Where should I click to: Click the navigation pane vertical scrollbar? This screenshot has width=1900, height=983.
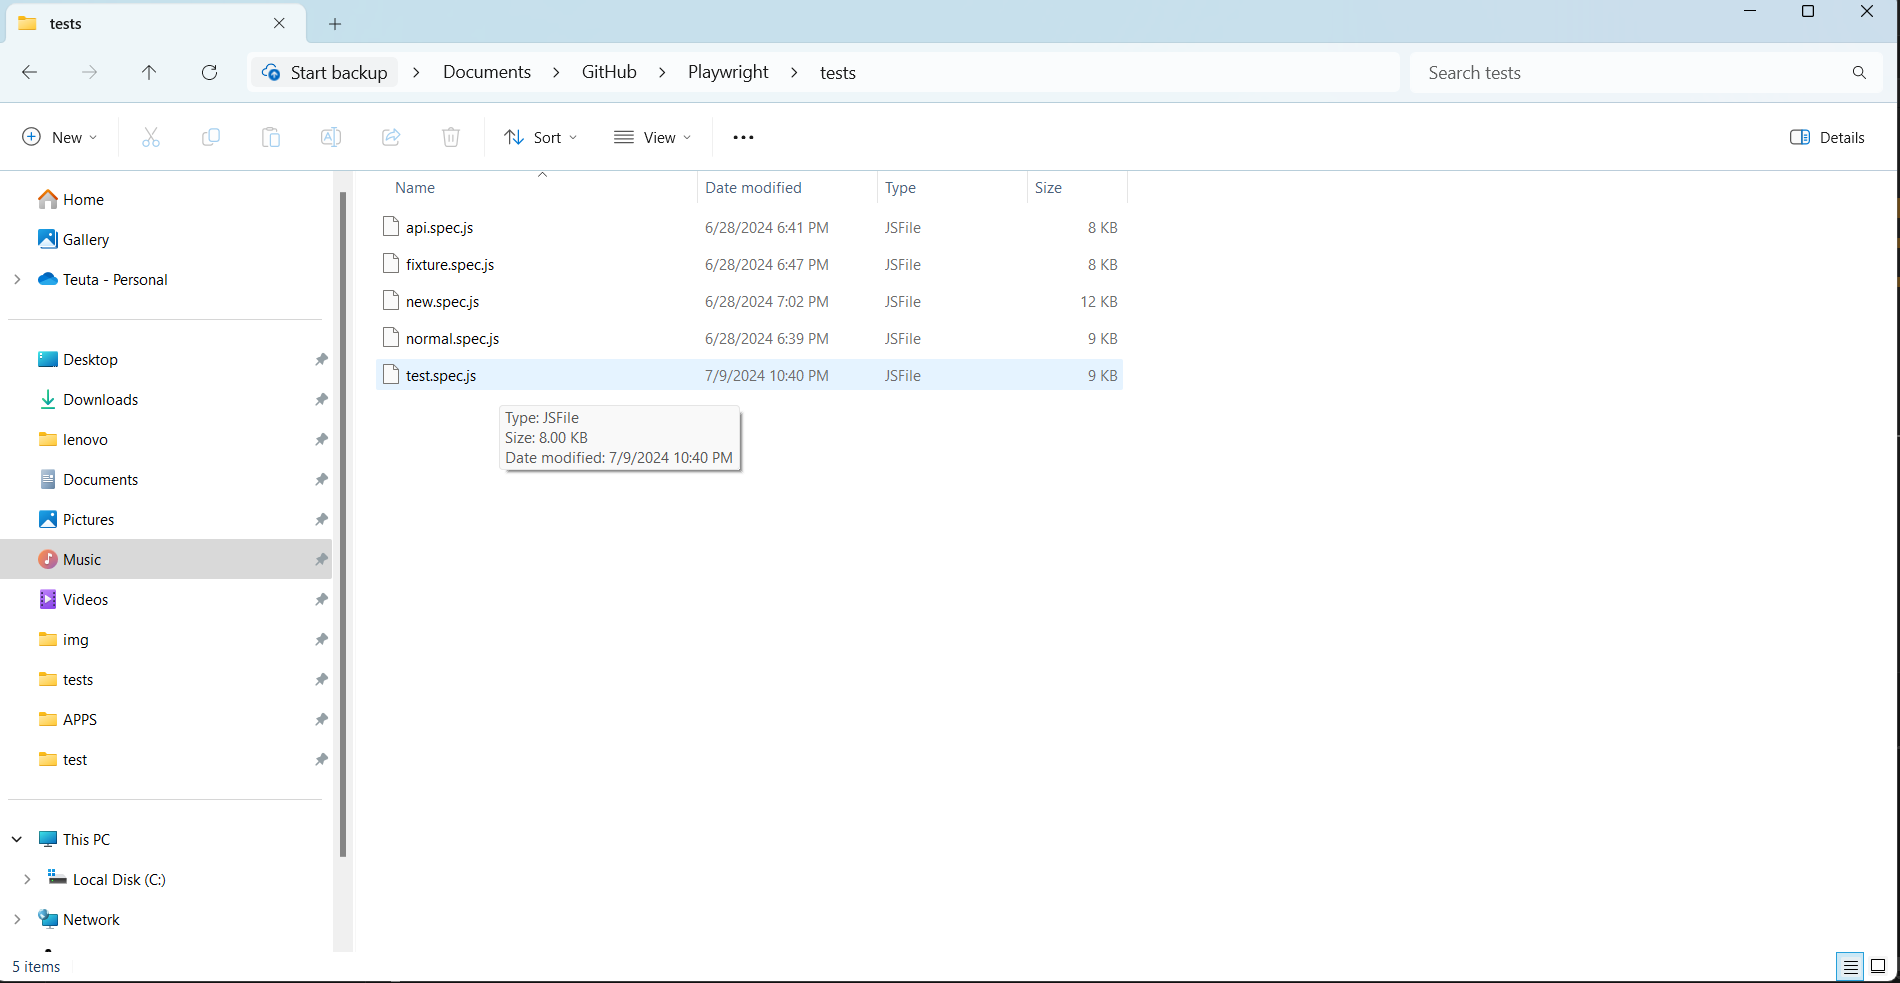click(x=343, y=525)
